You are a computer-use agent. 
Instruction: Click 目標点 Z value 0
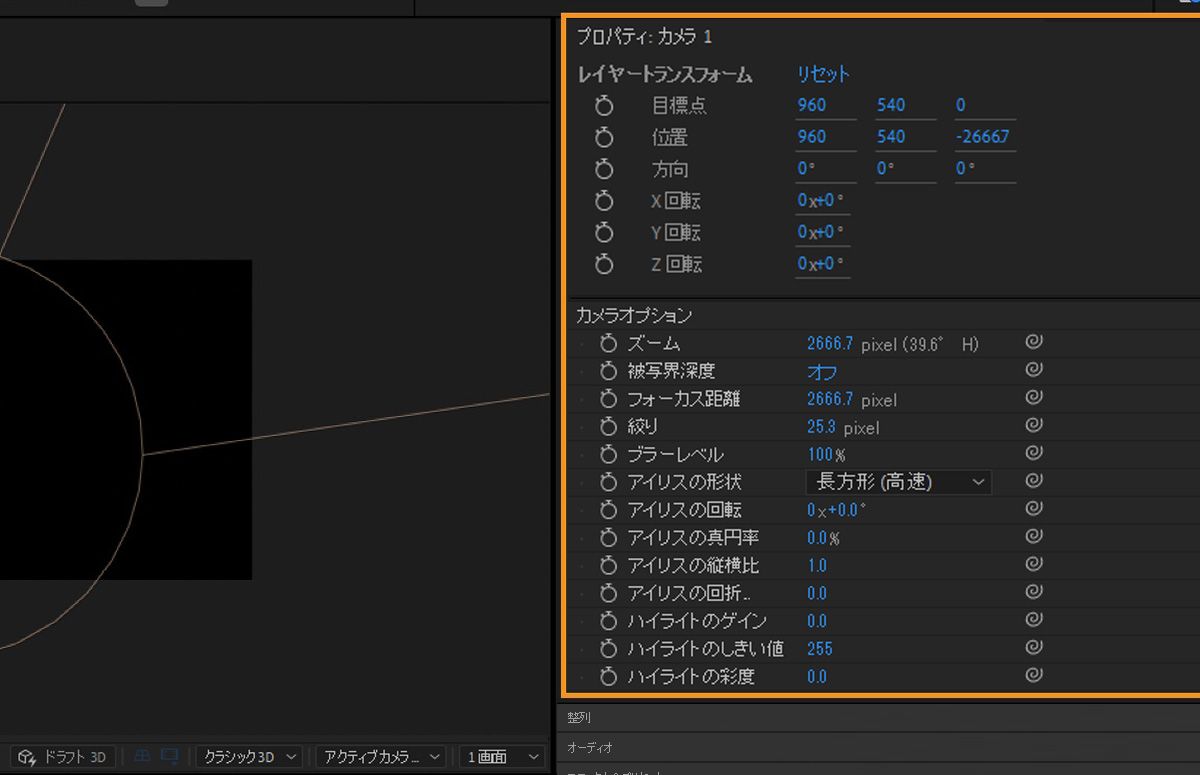click(961, 105)
